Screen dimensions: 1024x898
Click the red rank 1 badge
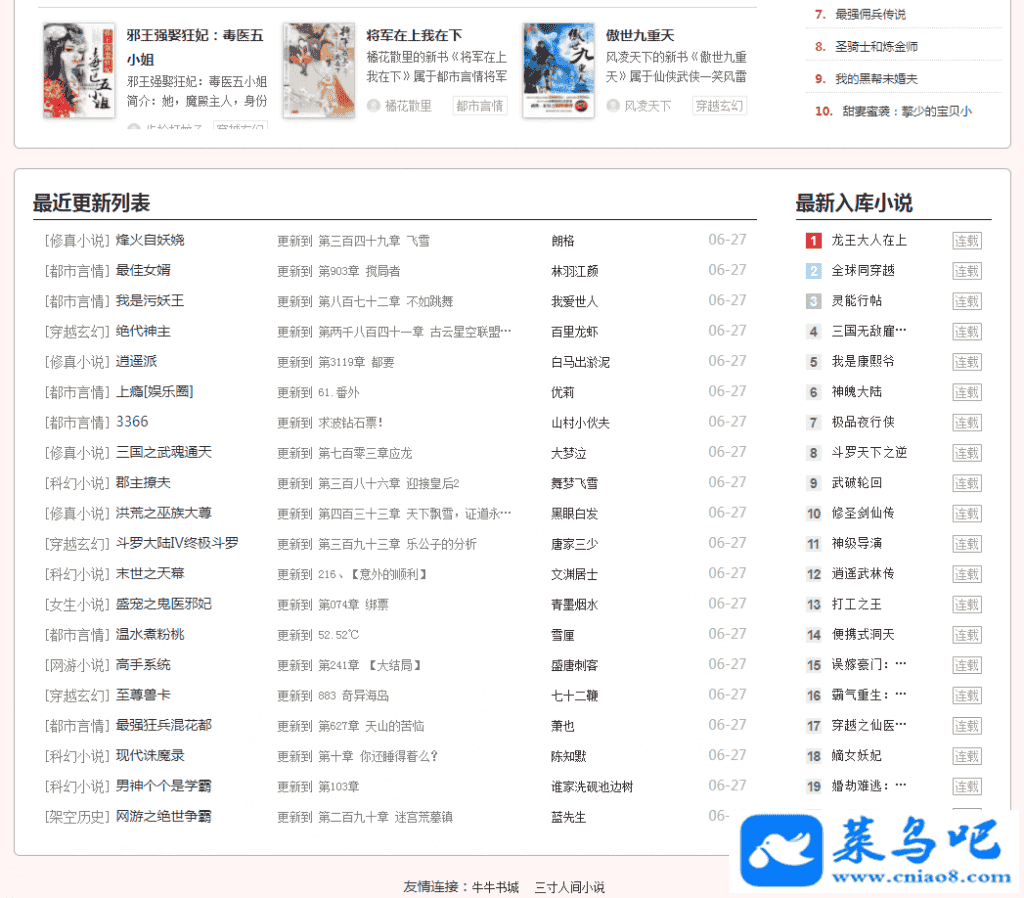[x=813, y=241]
